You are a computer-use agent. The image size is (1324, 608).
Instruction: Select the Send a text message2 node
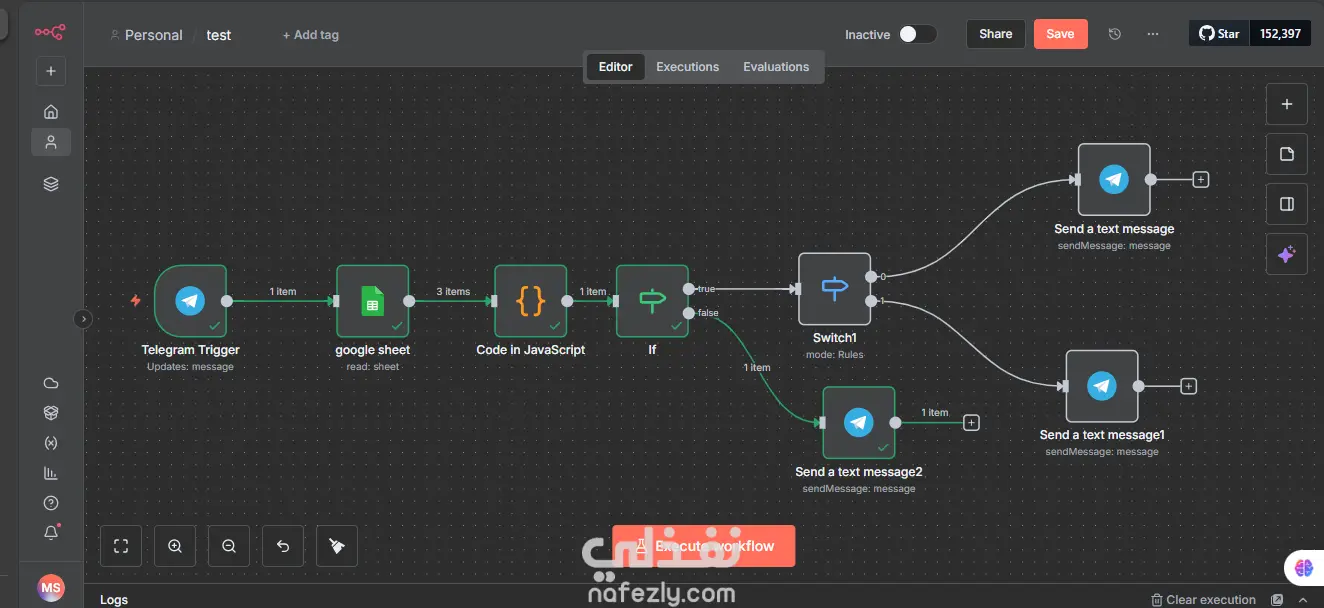tap(859, 423)
